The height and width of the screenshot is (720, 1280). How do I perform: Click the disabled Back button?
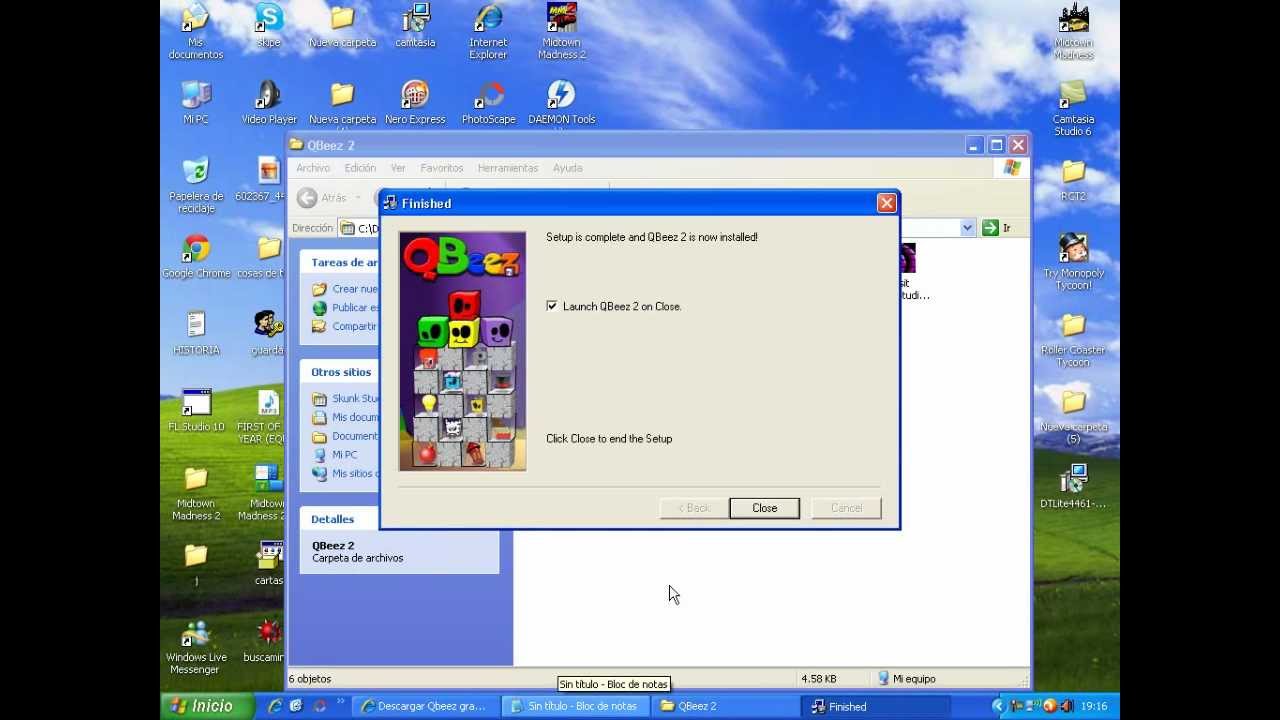click(x=693, y=508)
